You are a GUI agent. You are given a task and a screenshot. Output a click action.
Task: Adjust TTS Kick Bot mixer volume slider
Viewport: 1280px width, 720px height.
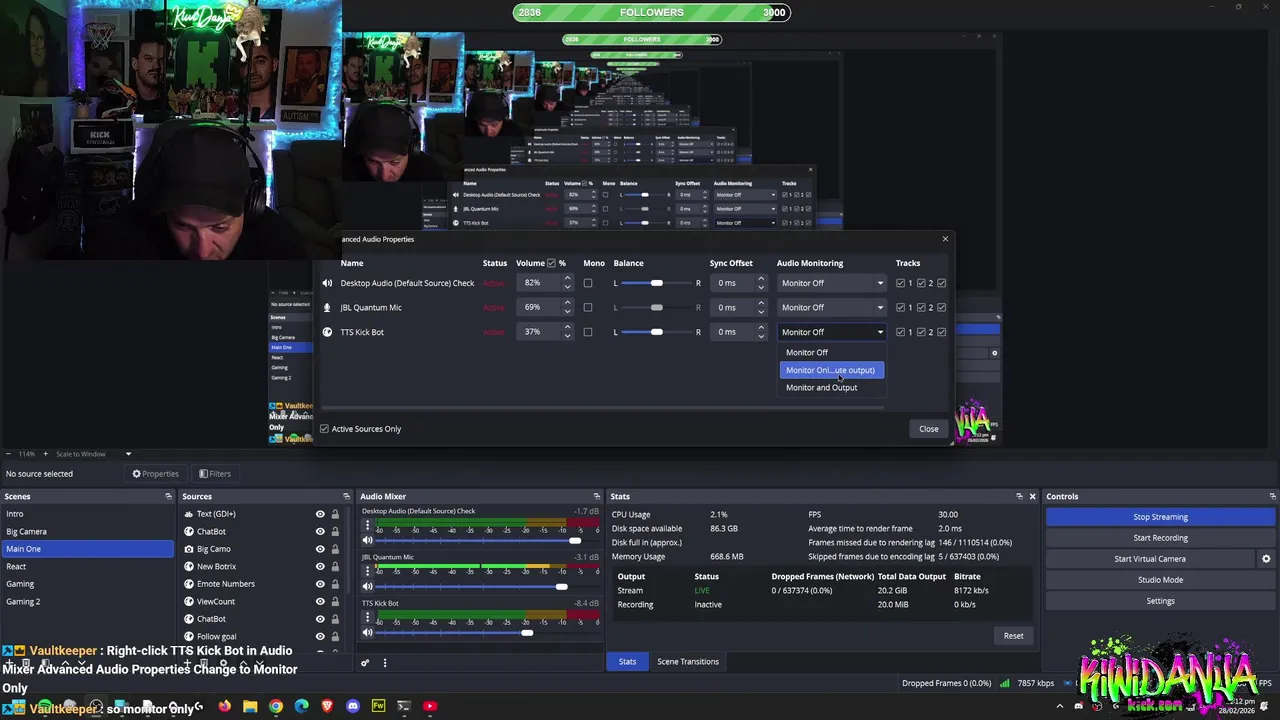tap(487, 632)
